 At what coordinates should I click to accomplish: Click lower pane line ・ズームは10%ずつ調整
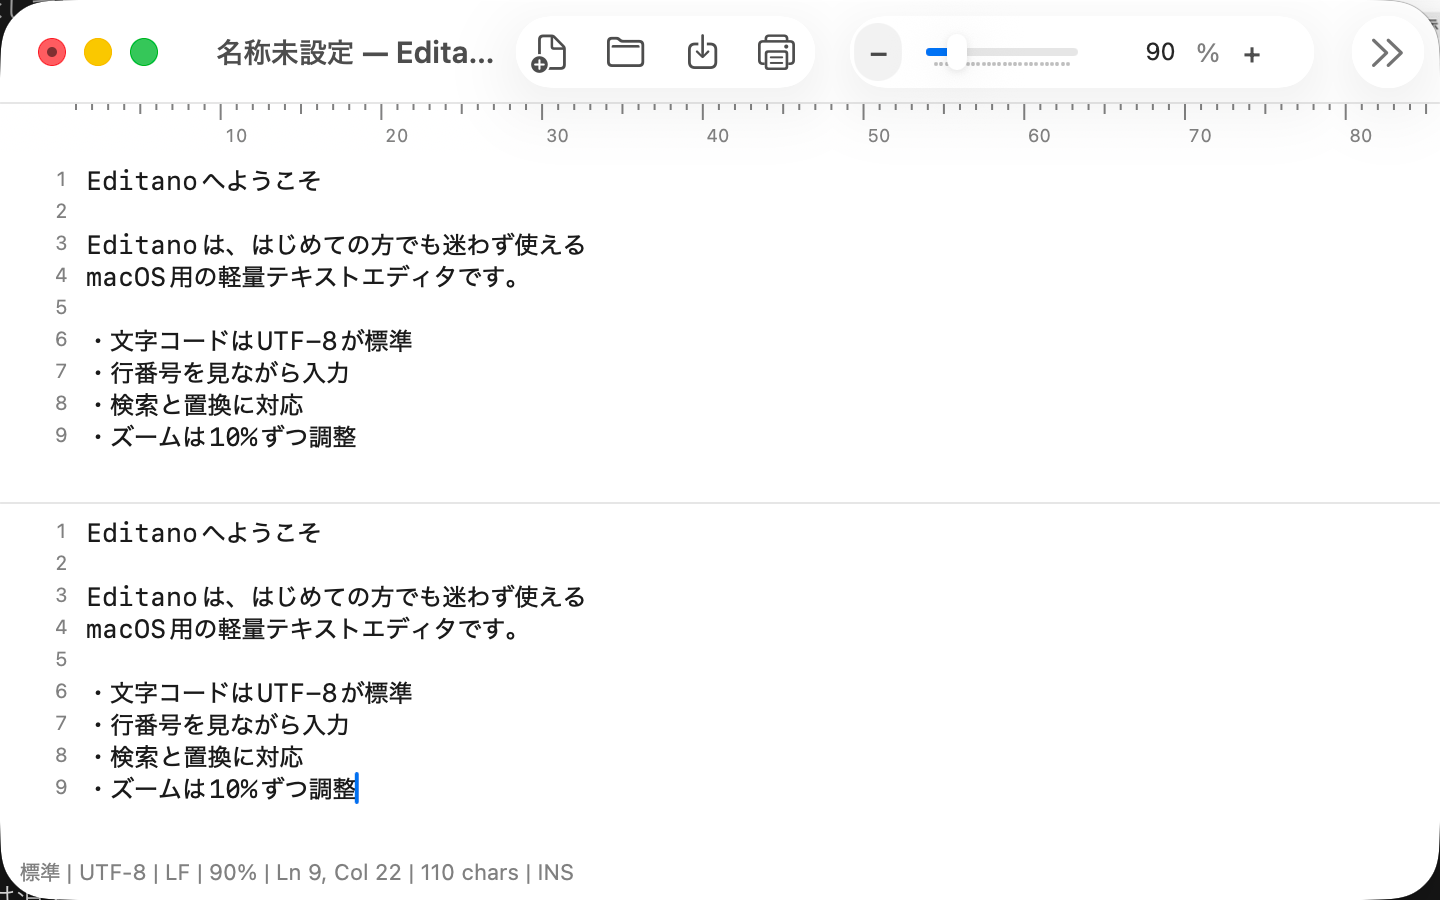pos(222,788)
